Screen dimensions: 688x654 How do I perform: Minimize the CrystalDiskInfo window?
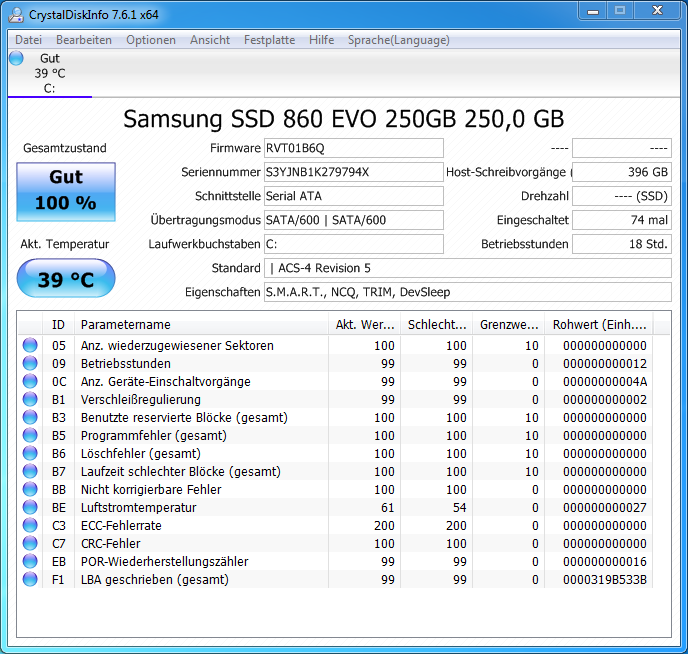593,11
